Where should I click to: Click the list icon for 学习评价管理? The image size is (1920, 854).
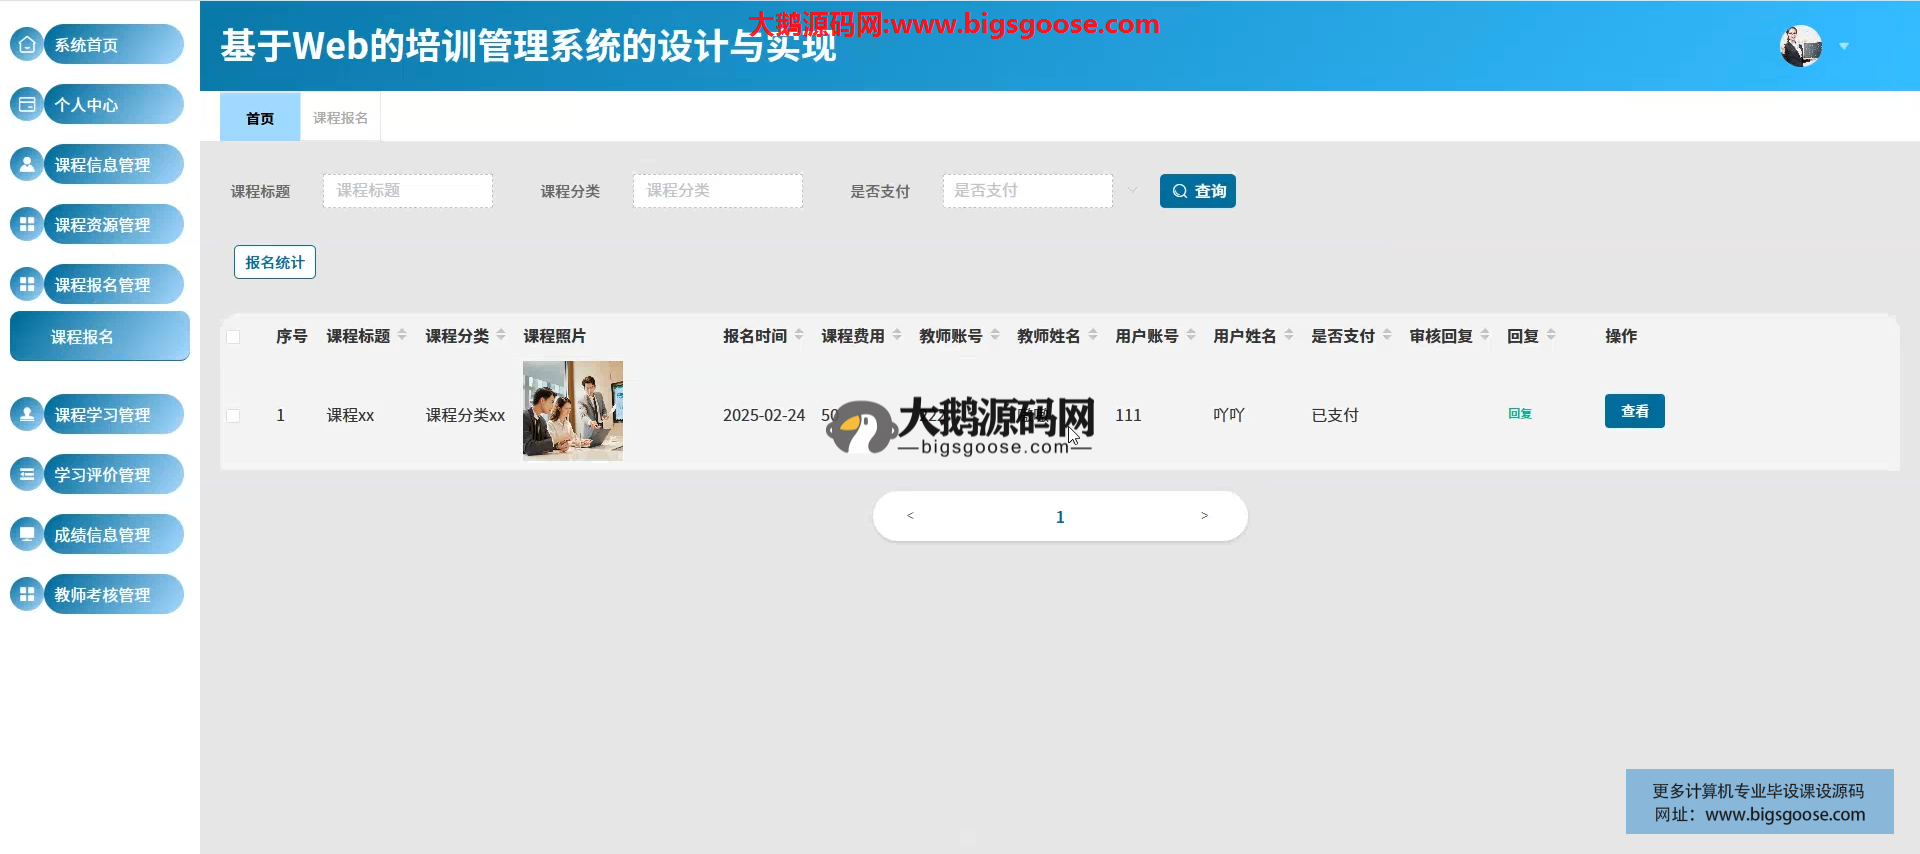27,474
